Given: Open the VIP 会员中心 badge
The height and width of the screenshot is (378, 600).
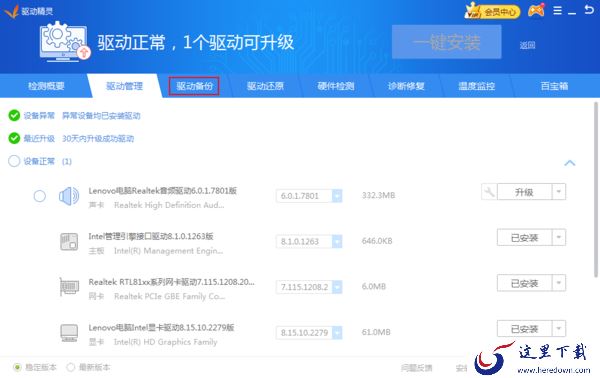Looking at the screenshot, I should click(x=492, y=11).
